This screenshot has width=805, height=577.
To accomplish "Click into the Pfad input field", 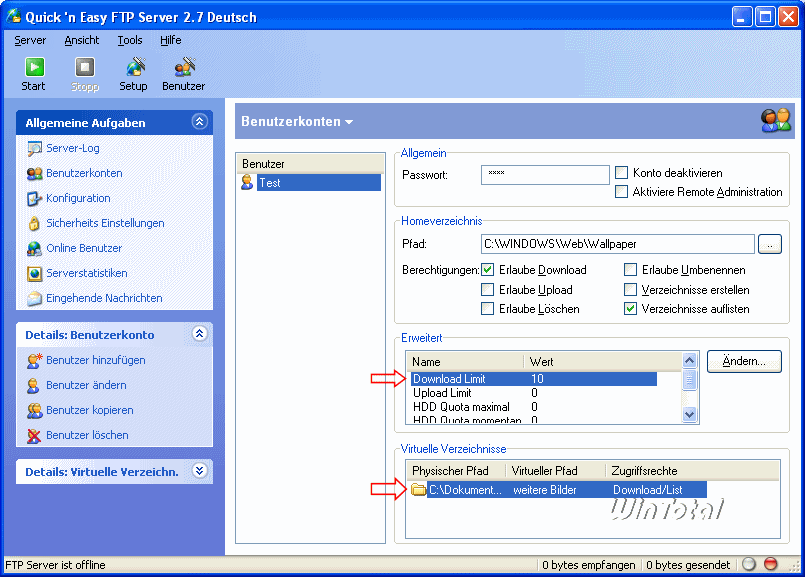I will click(618, 244).
